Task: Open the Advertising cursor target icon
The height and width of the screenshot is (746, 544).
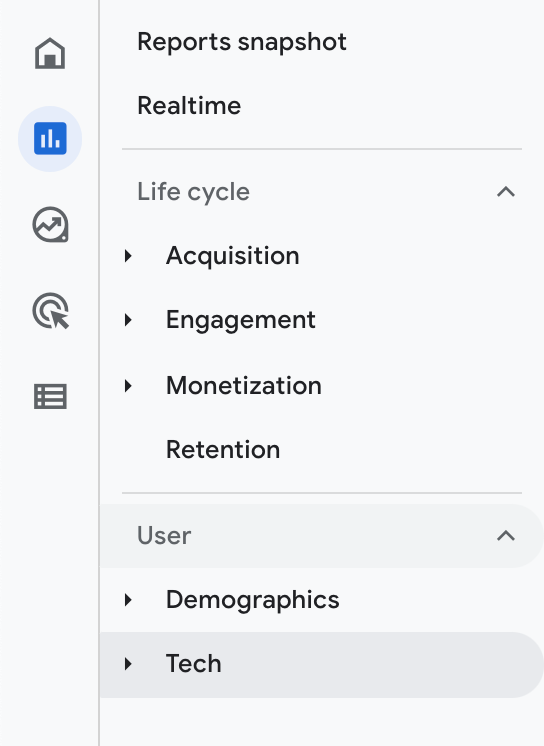Action: [x=50, y=311]
